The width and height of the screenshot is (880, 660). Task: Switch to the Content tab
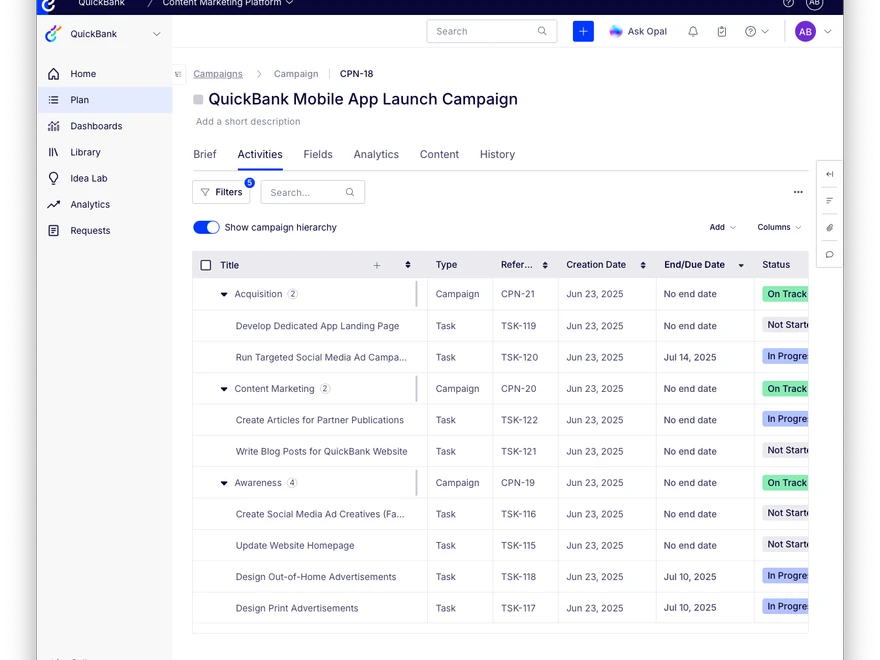click(439, 154)
